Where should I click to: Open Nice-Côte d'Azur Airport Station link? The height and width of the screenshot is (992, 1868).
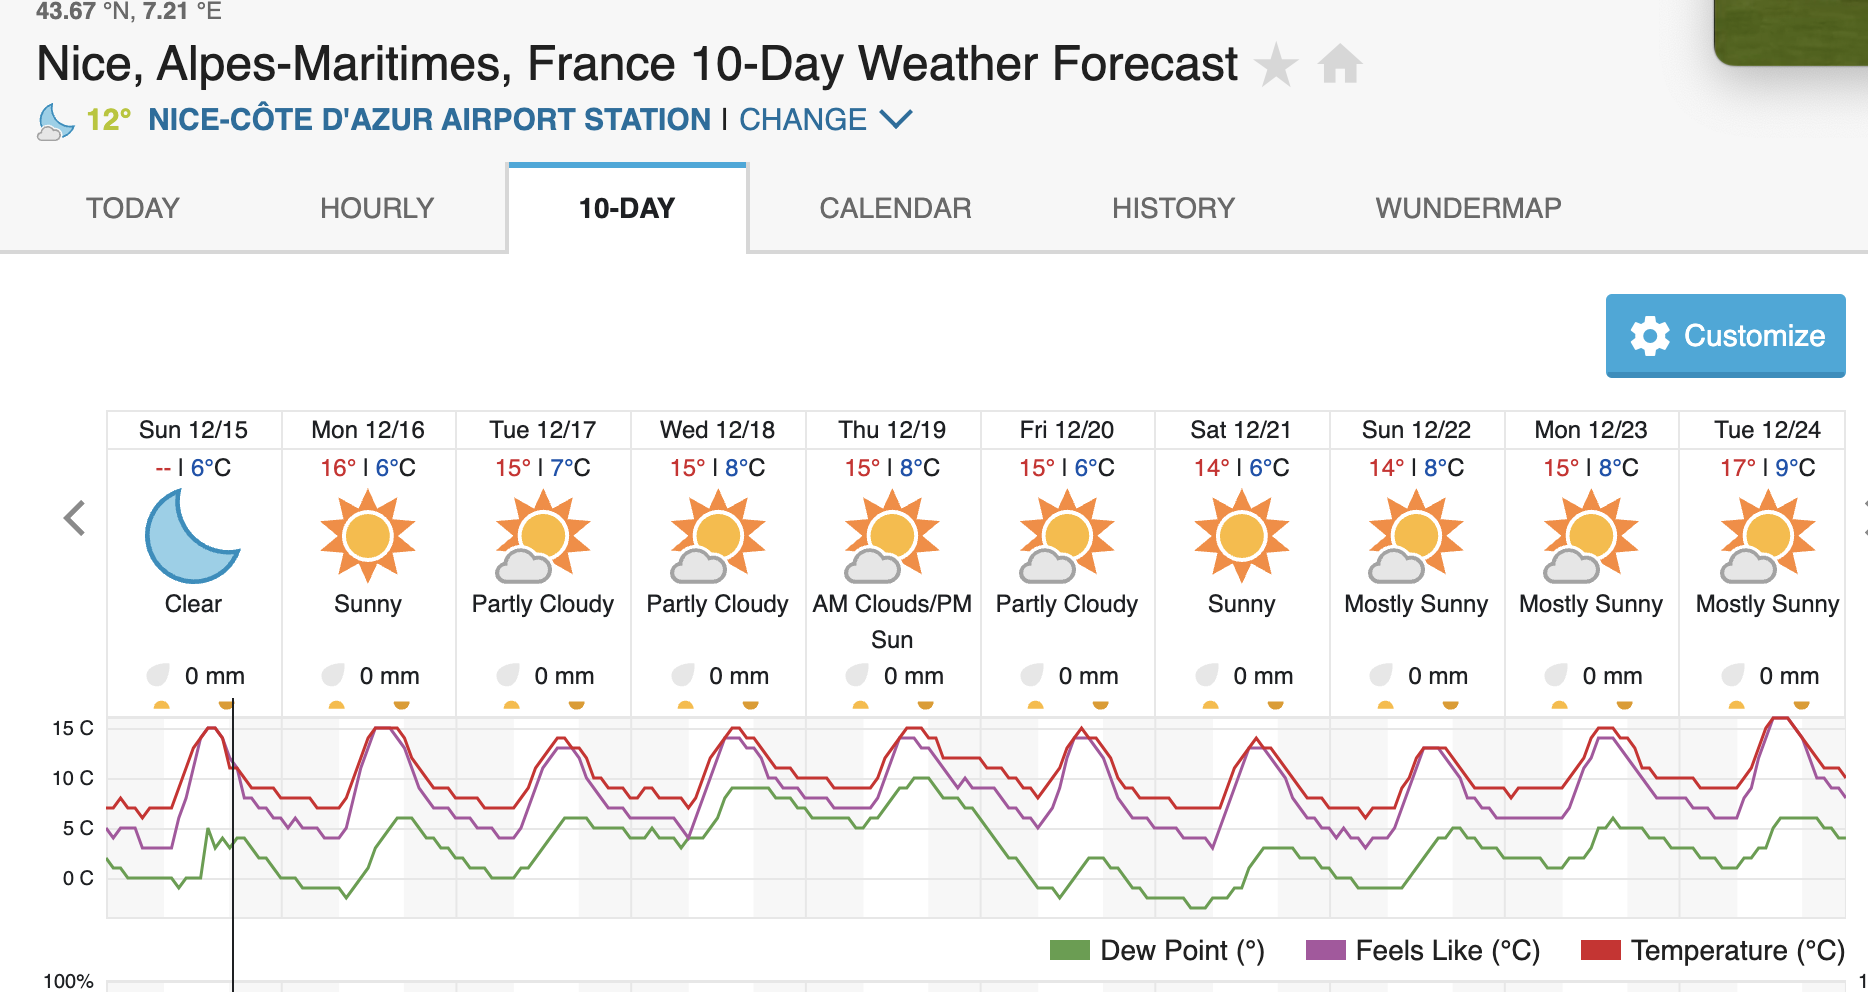click(429, 120)
